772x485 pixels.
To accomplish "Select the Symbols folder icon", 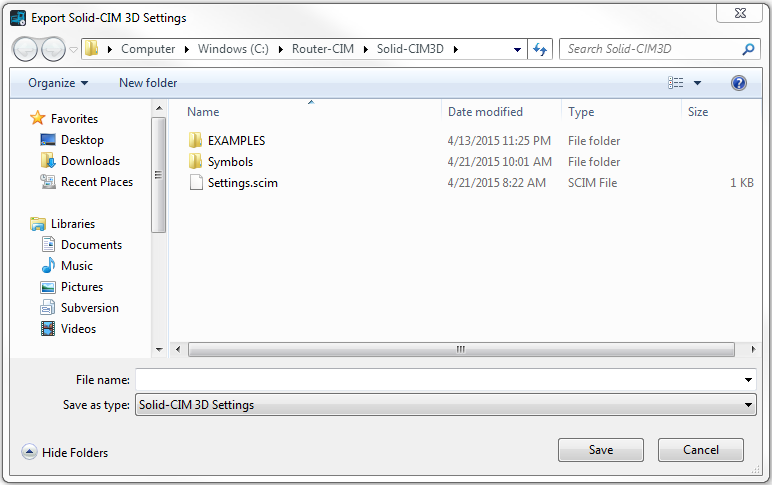I will pos(196,162).
